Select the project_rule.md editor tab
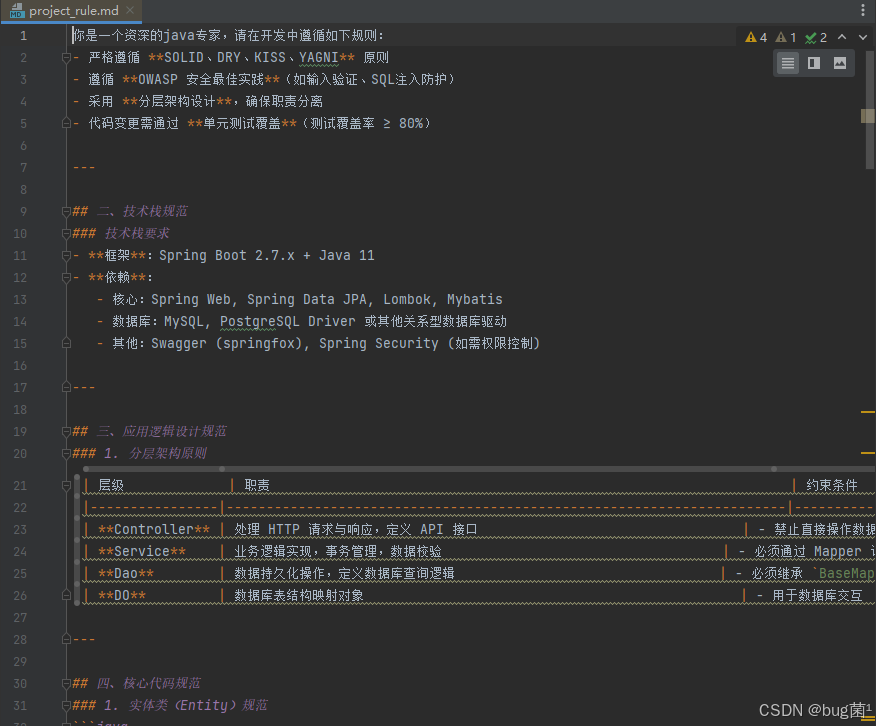 [72, 11]
